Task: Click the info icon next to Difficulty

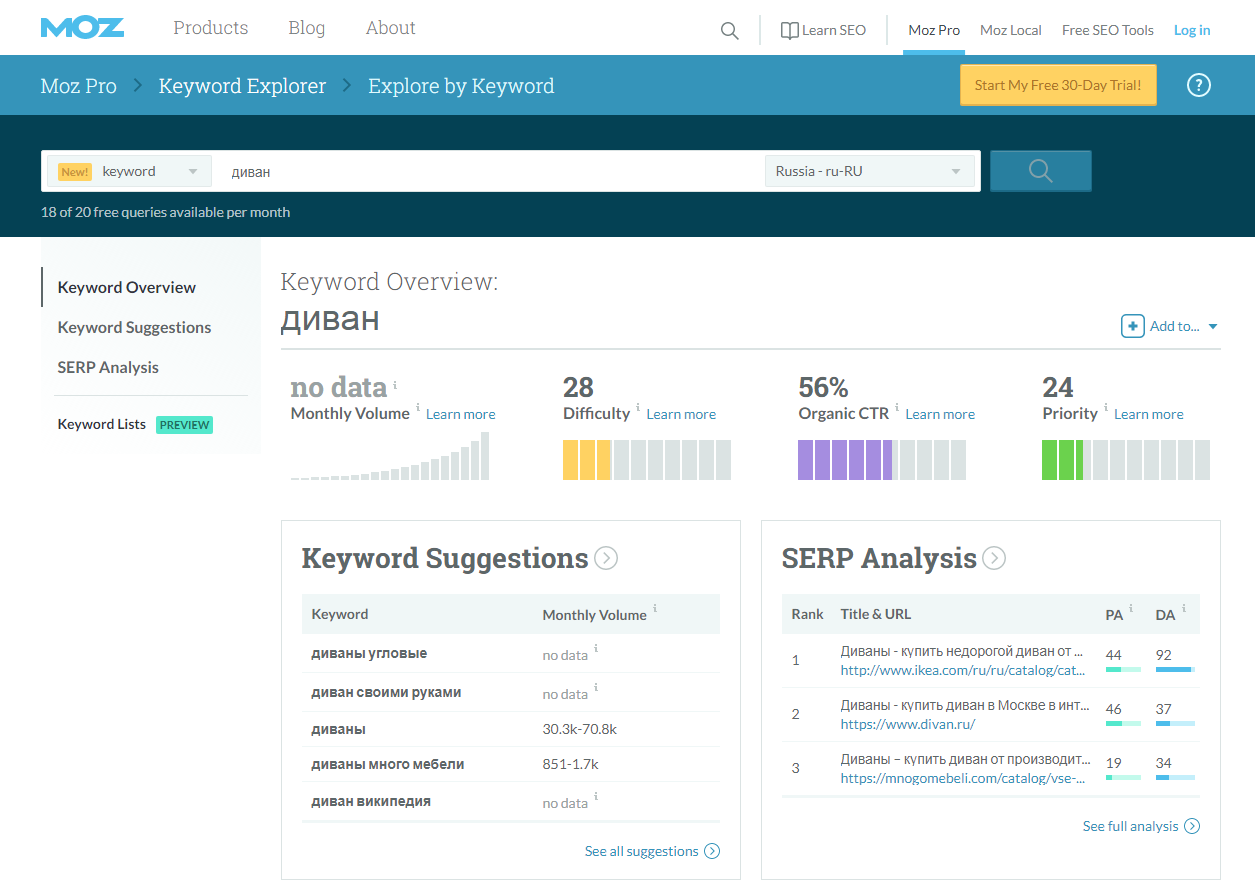Action: point(638,408)
